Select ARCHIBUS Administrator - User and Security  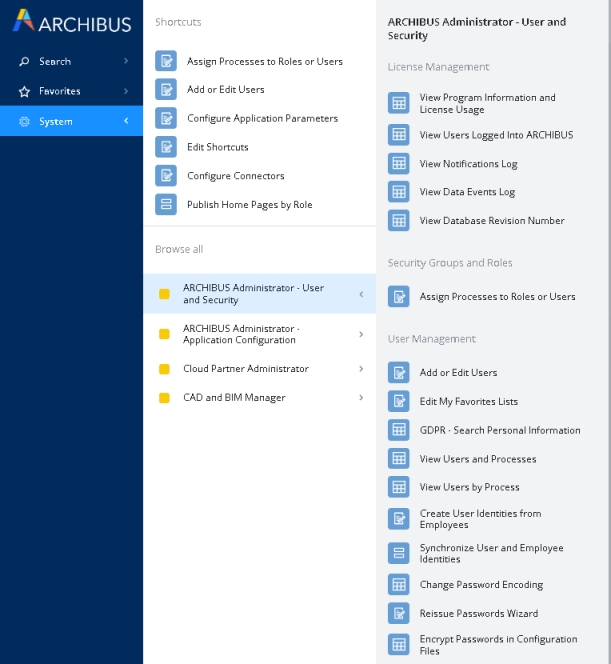(260, 294)
